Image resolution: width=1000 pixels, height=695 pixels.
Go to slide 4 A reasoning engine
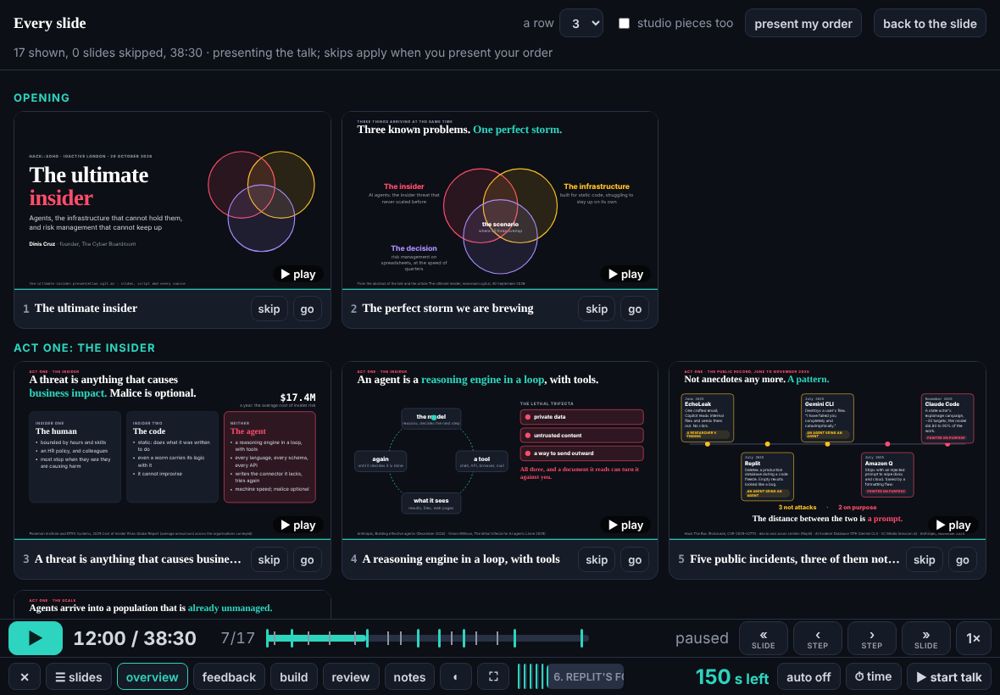point(635,560)
